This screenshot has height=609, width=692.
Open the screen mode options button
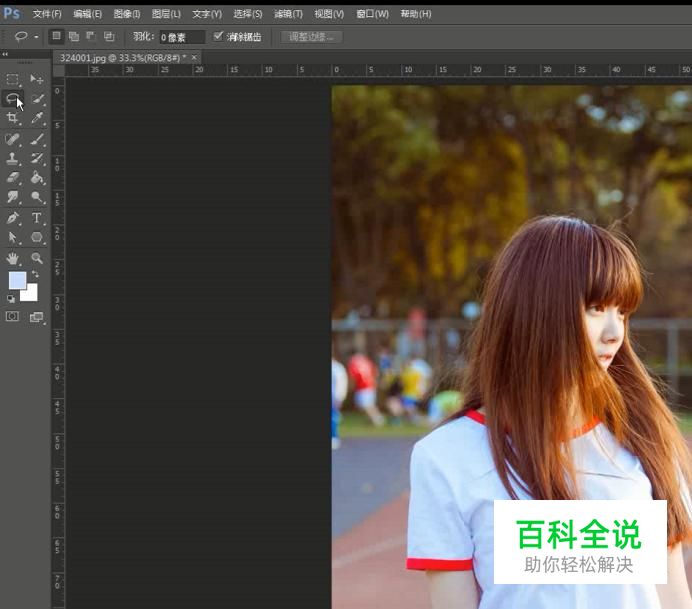coord(37,317)
